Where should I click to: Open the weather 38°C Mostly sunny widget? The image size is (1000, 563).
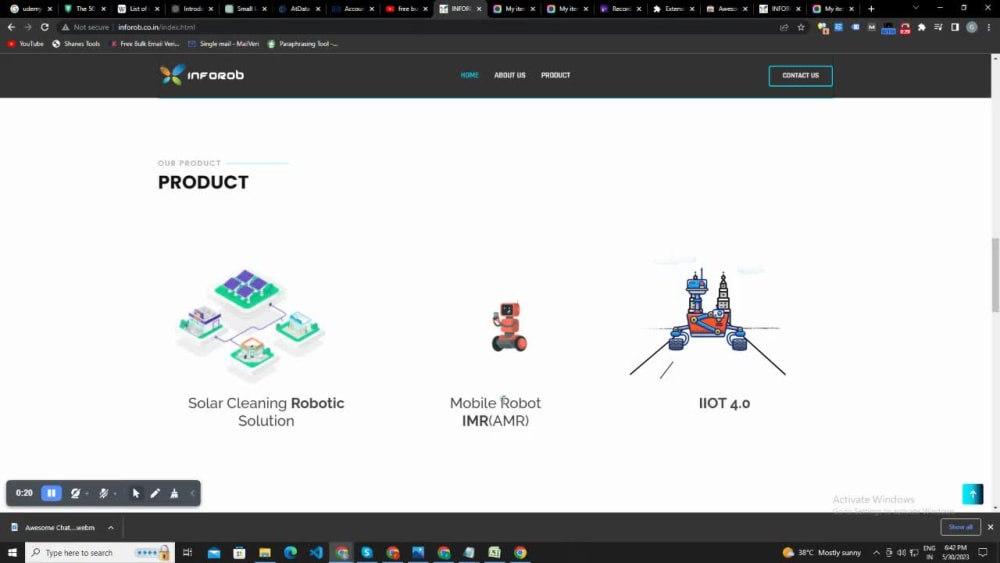coord(821,552)
